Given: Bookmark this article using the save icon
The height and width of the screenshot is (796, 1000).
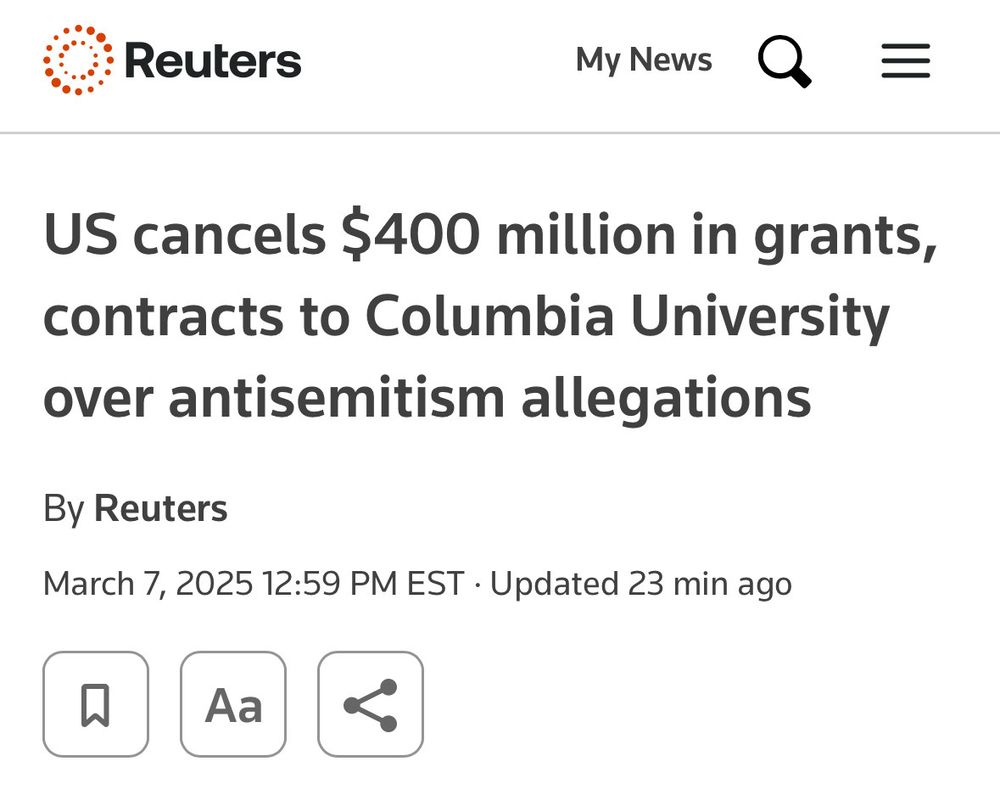Looking at the screenshot, I should point(95,705).
